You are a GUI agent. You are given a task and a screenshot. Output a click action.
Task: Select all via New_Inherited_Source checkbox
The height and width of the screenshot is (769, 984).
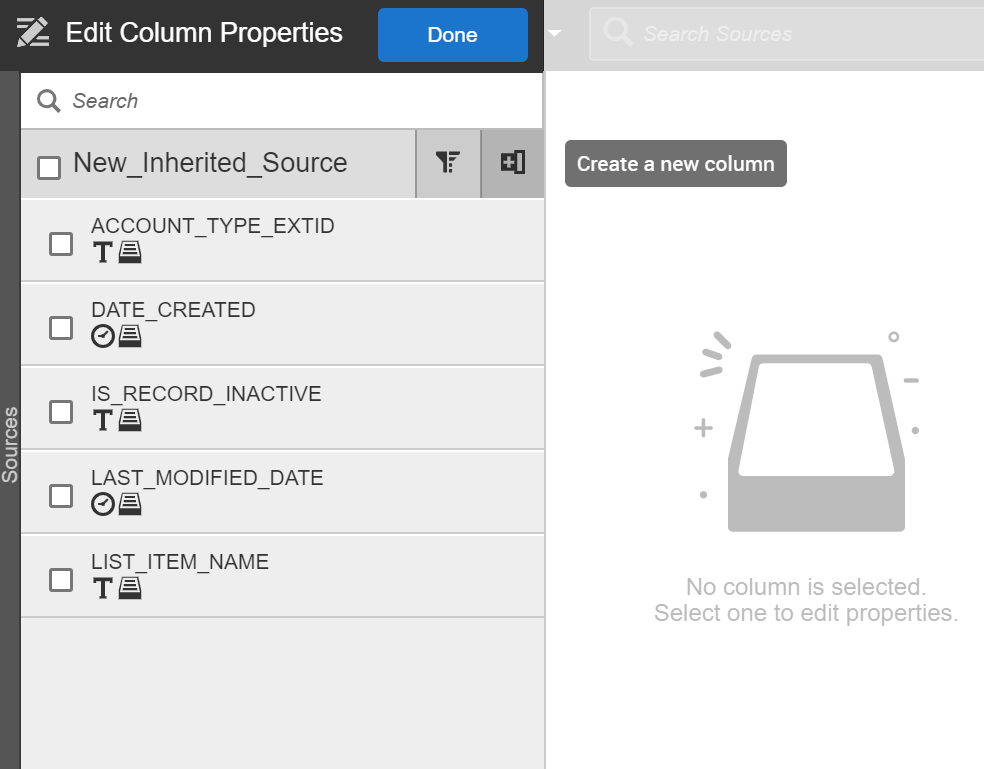pyautogui.click(x=49, y=167)
